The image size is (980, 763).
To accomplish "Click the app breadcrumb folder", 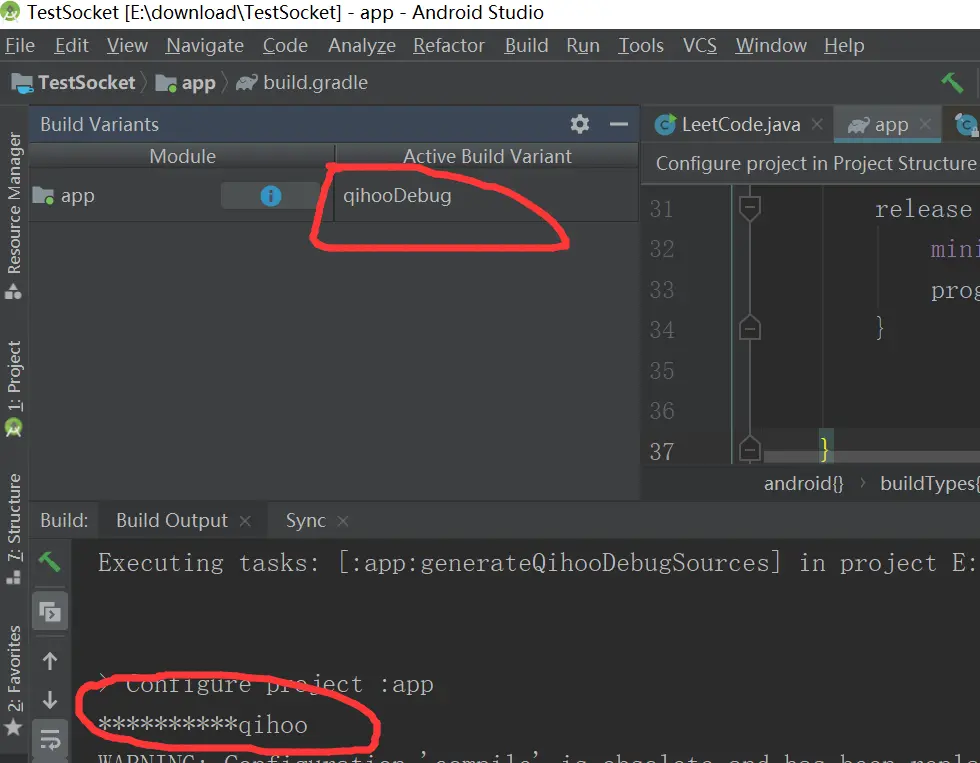I will click(186, 82).
